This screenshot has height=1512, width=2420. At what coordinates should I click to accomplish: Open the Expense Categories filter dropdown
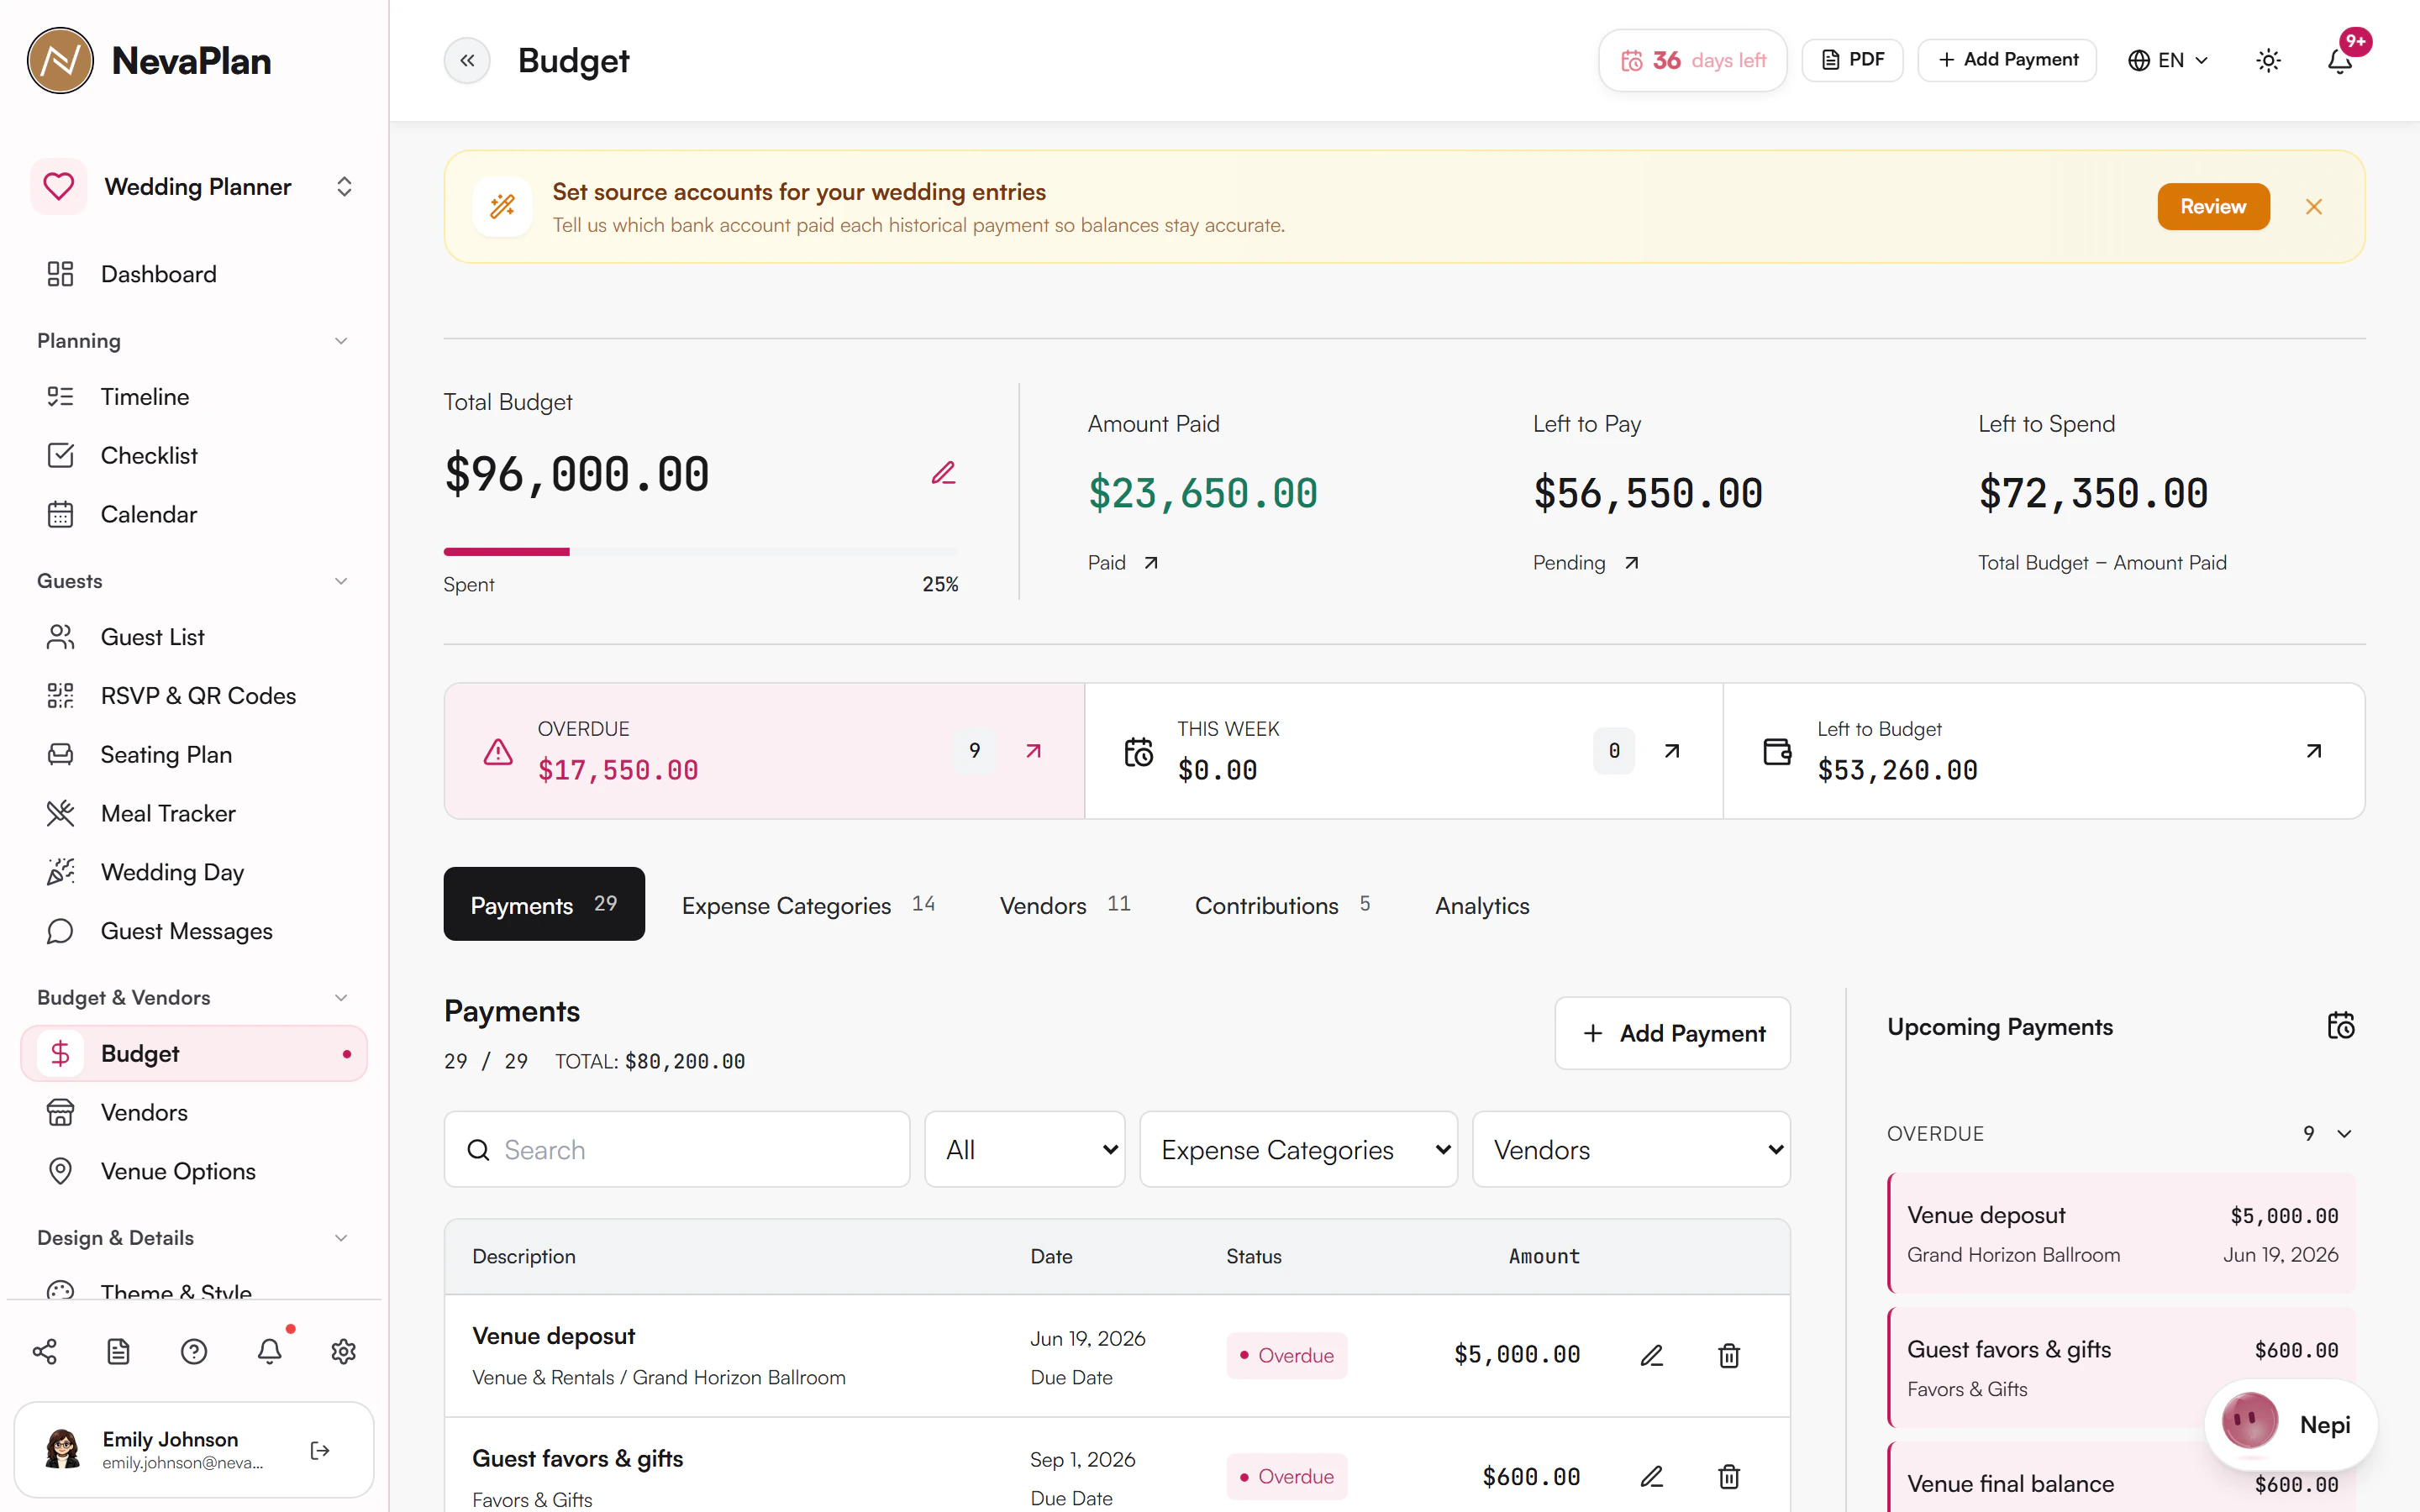pos(1298,1150)
